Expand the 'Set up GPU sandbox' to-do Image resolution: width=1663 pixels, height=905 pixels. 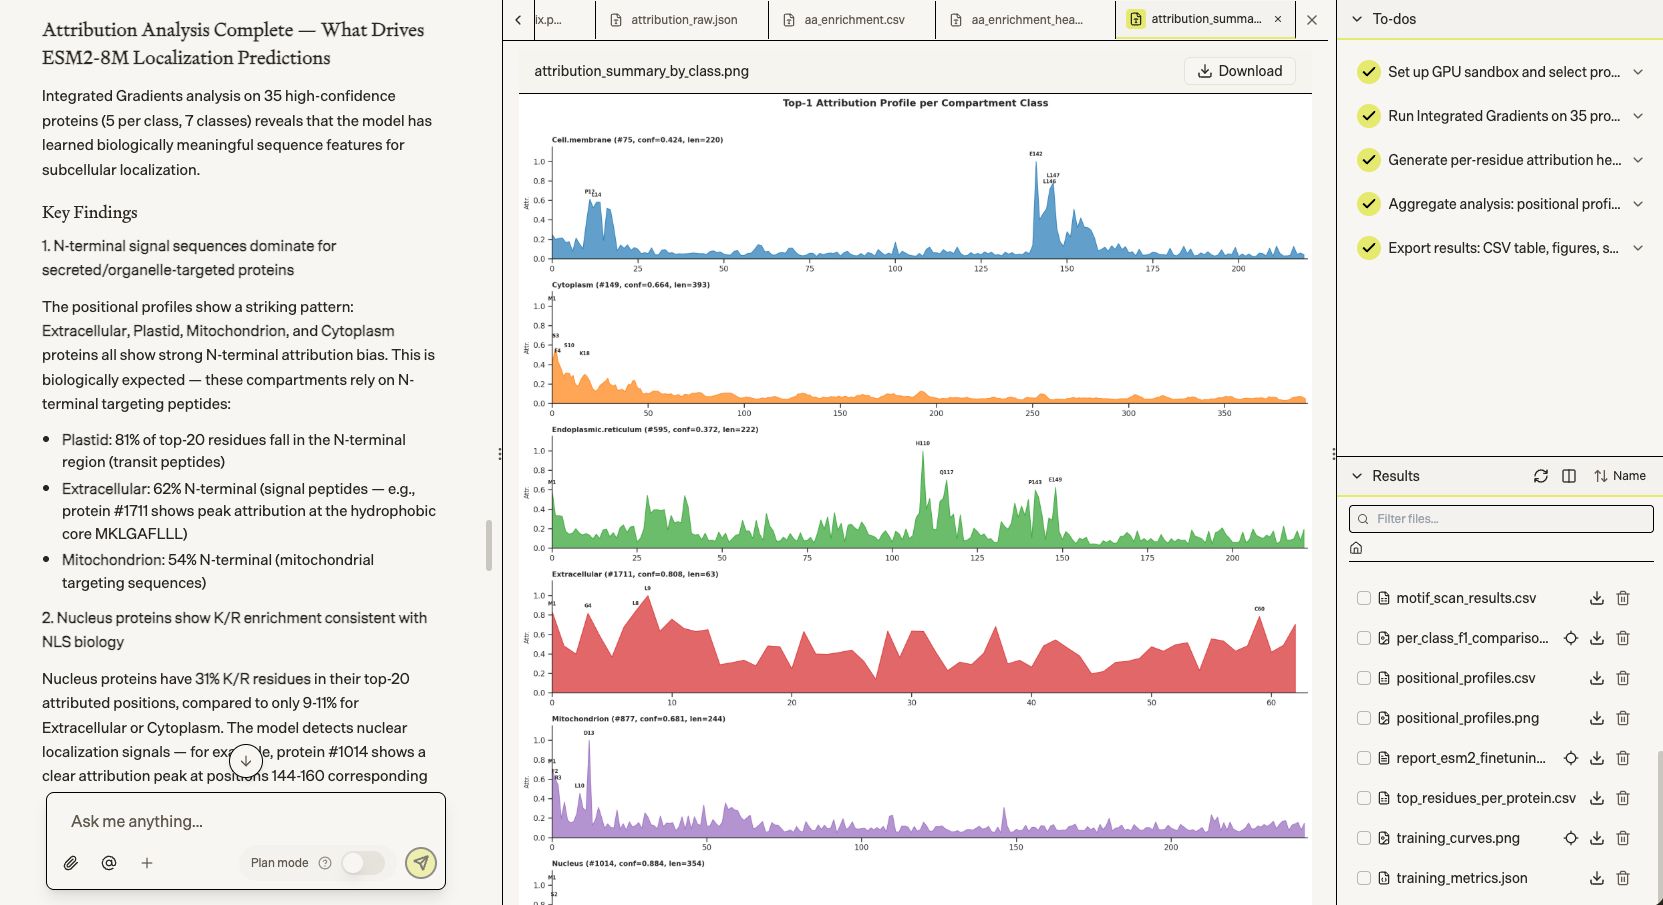point(1638,72)
